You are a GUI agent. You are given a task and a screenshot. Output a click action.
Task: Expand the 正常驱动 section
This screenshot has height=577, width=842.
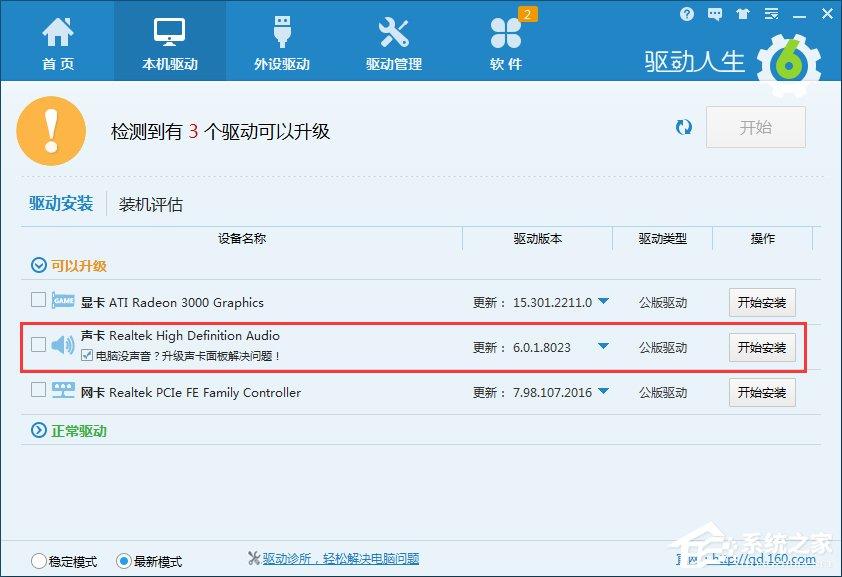39,430
